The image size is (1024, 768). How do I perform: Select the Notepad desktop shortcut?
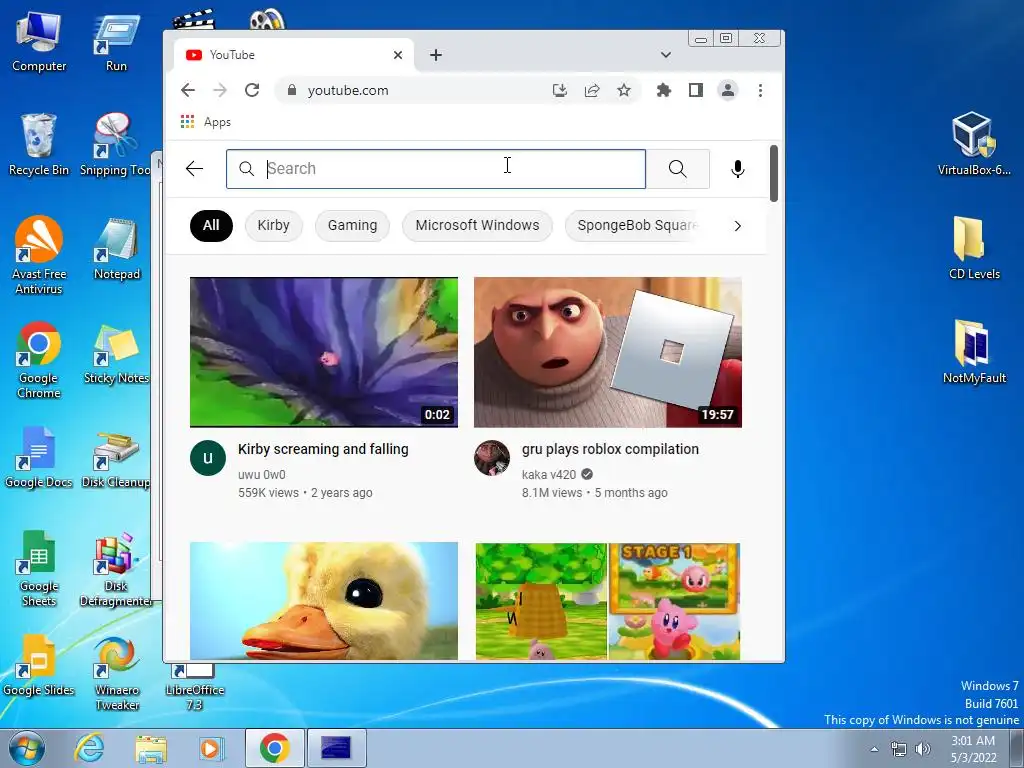[x=117, y=249]
